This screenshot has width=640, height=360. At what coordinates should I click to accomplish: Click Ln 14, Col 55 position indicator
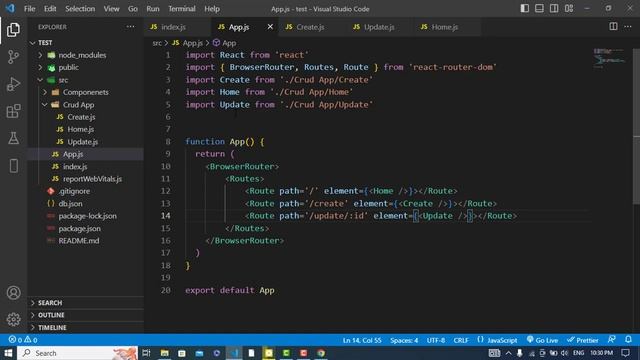[362, 340]
